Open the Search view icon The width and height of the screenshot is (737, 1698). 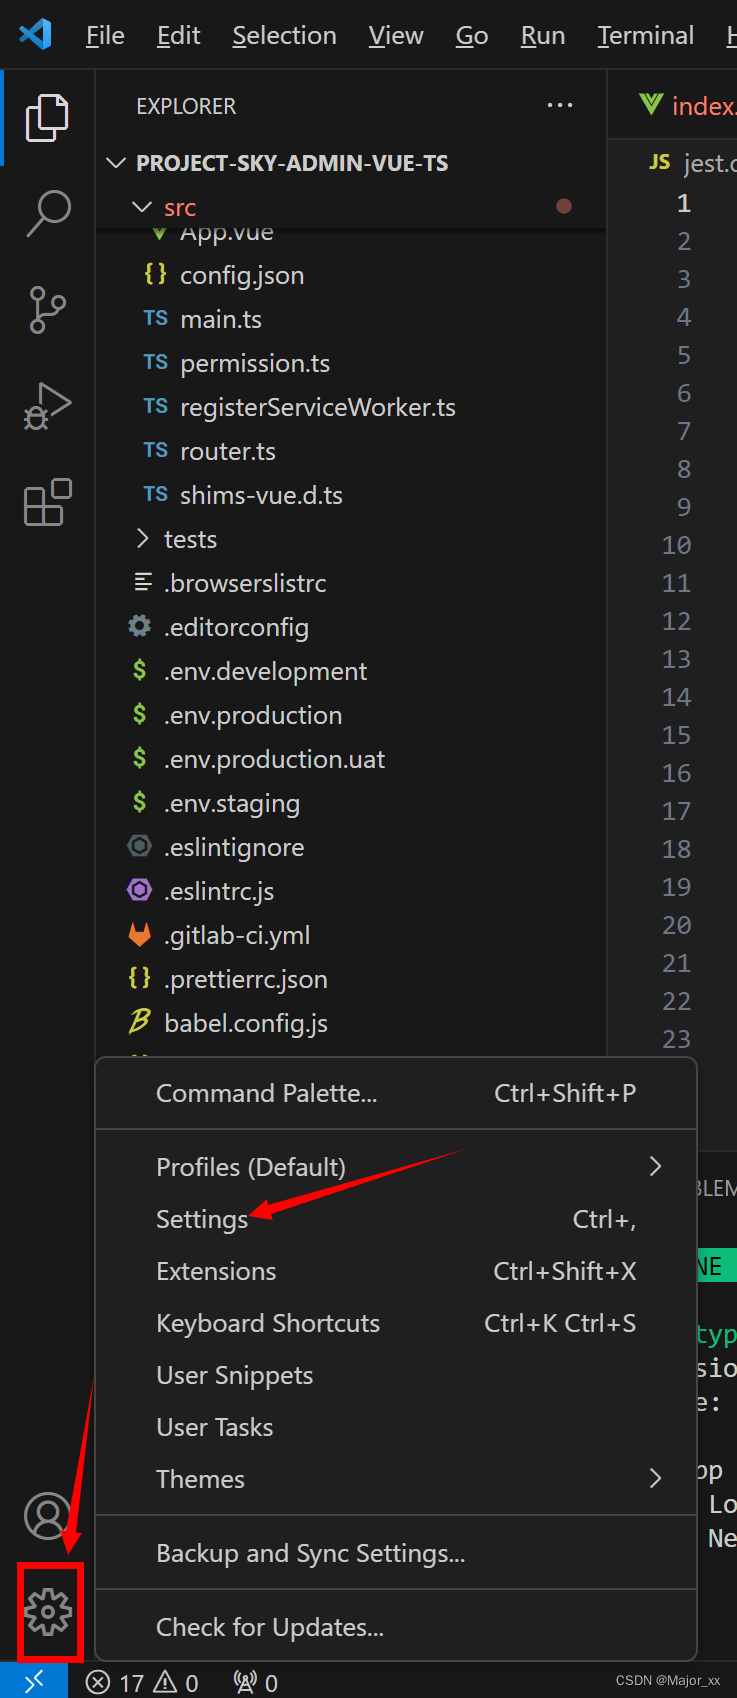click(x=47, y=213)
